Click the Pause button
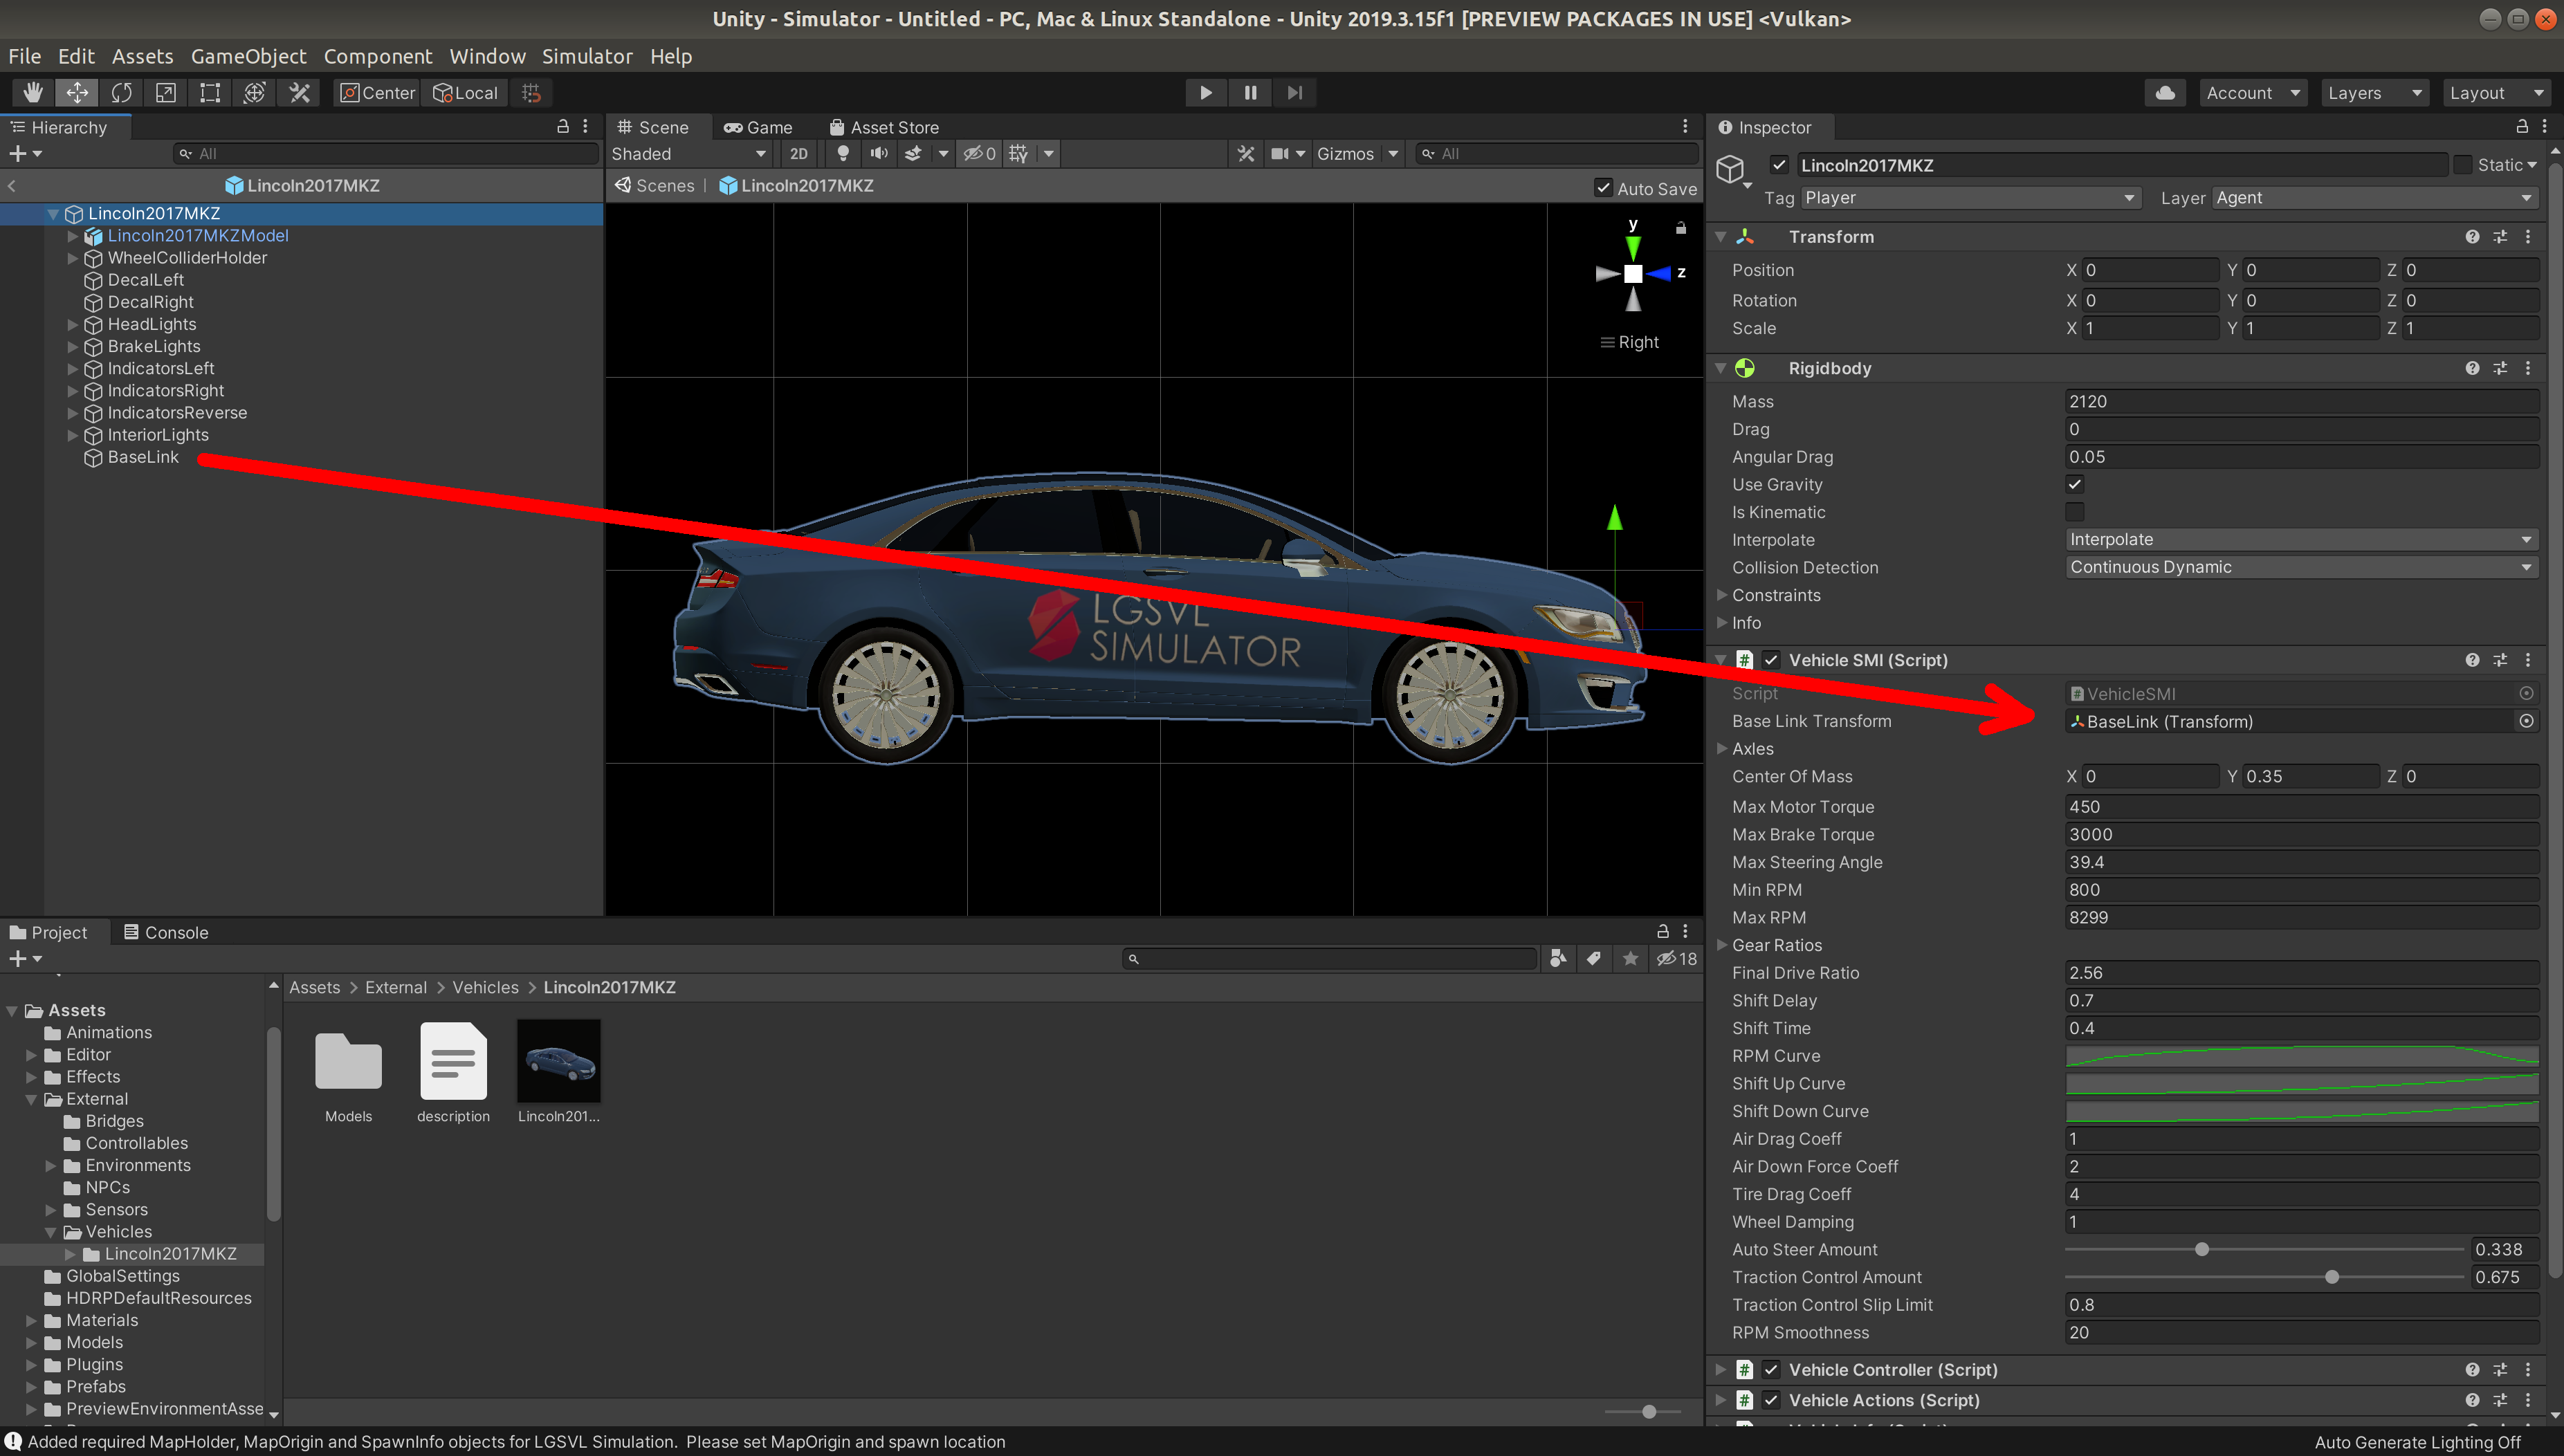The width and height of the screenshot is (2564, 1456). (x=1250, y=93)
